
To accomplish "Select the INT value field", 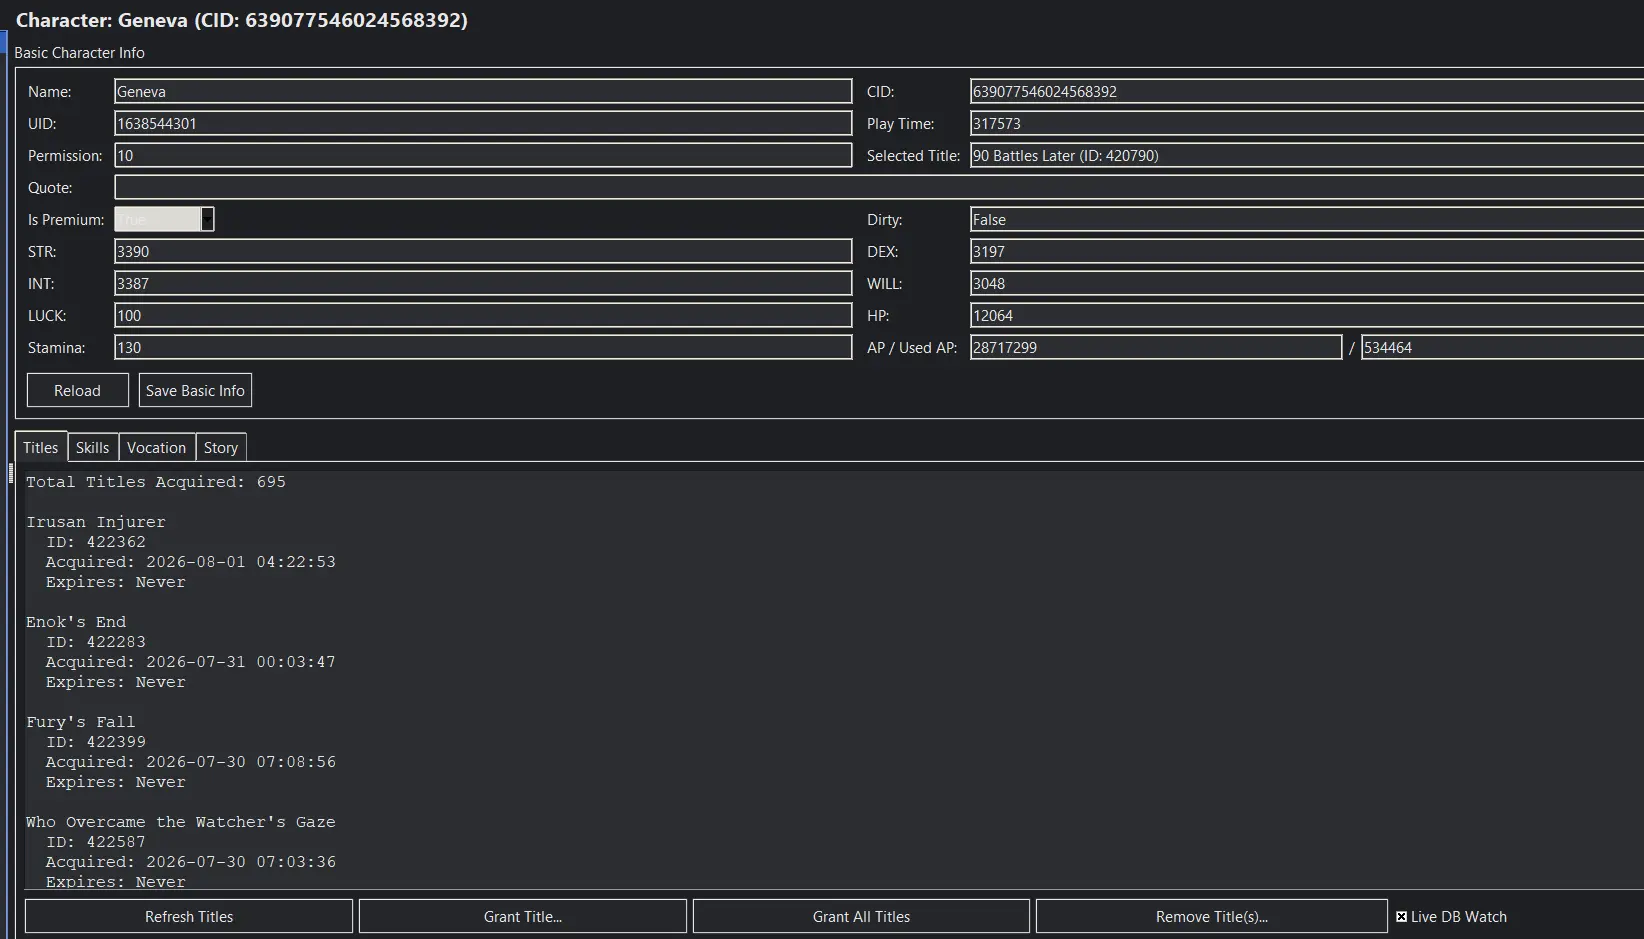I will pyautogui.click(x=483, y=283).
